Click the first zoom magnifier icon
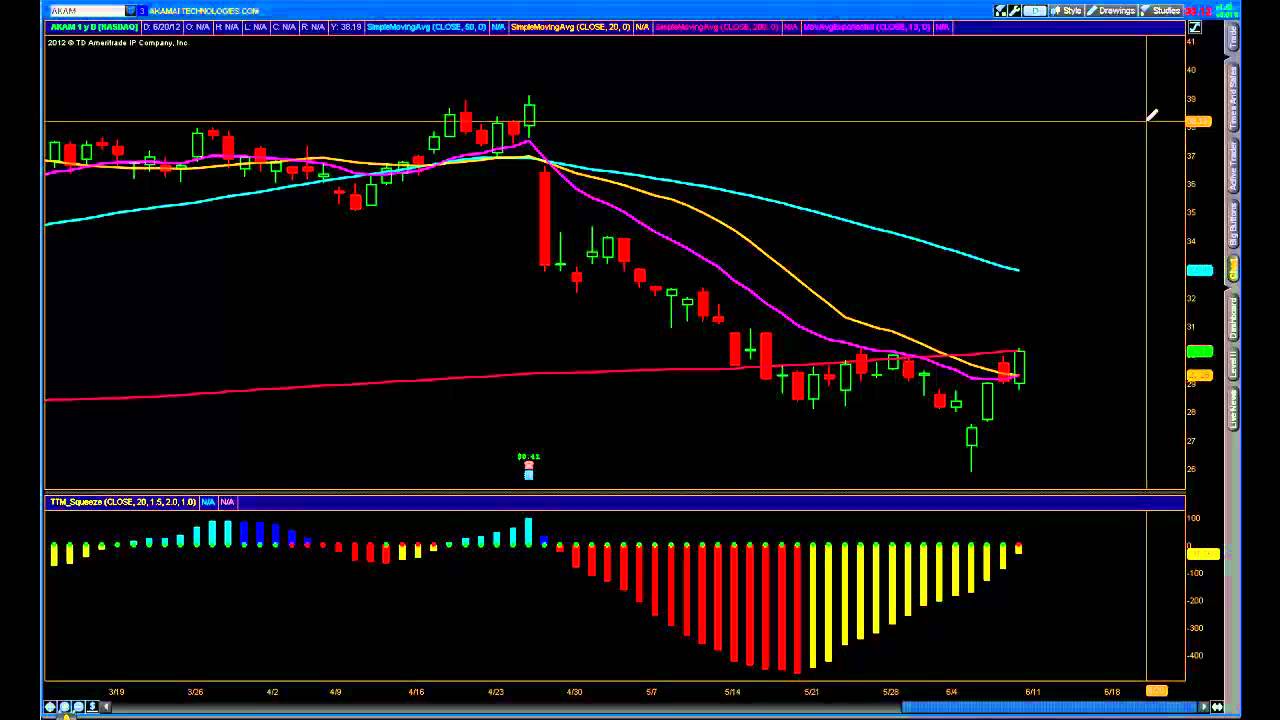This screenshot has width=1280, height=720. [64, 707]
